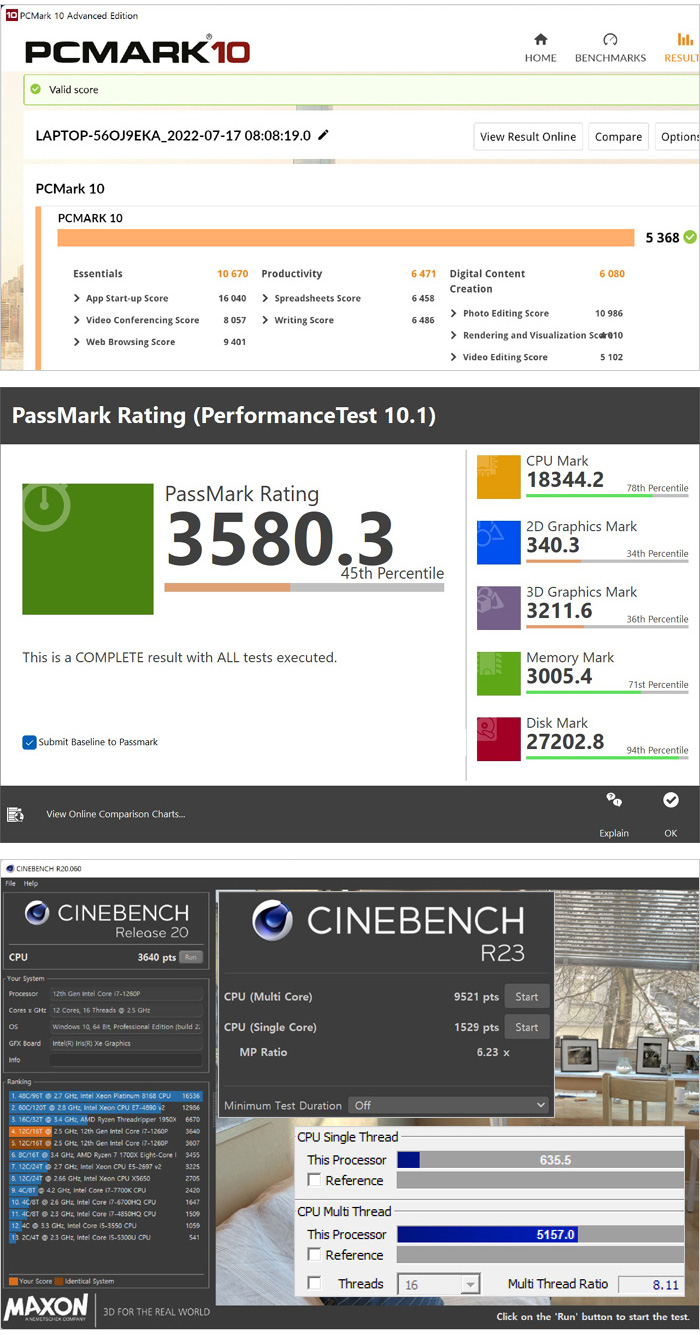Click View Online Comparison Charts link
The height and width of the screenshot is (1335, 700).
coord(115,814)
